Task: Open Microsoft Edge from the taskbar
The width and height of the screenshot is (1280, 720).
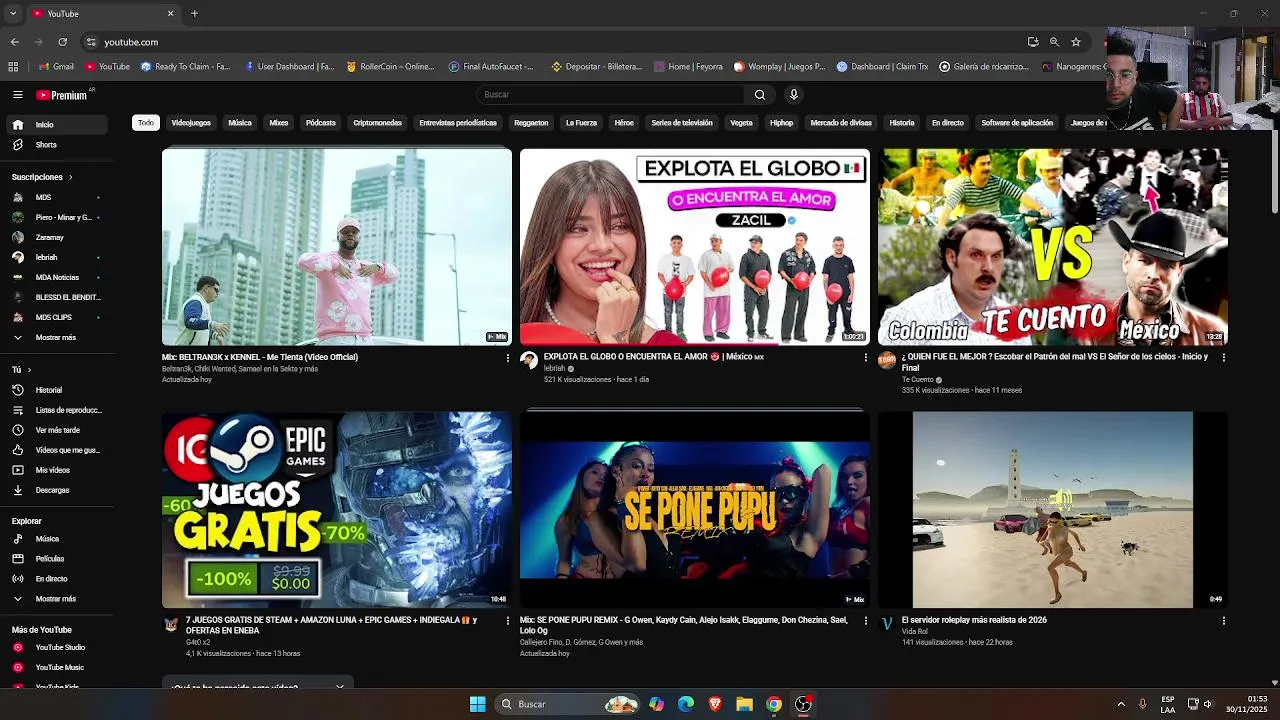Action: click(686, 704)
